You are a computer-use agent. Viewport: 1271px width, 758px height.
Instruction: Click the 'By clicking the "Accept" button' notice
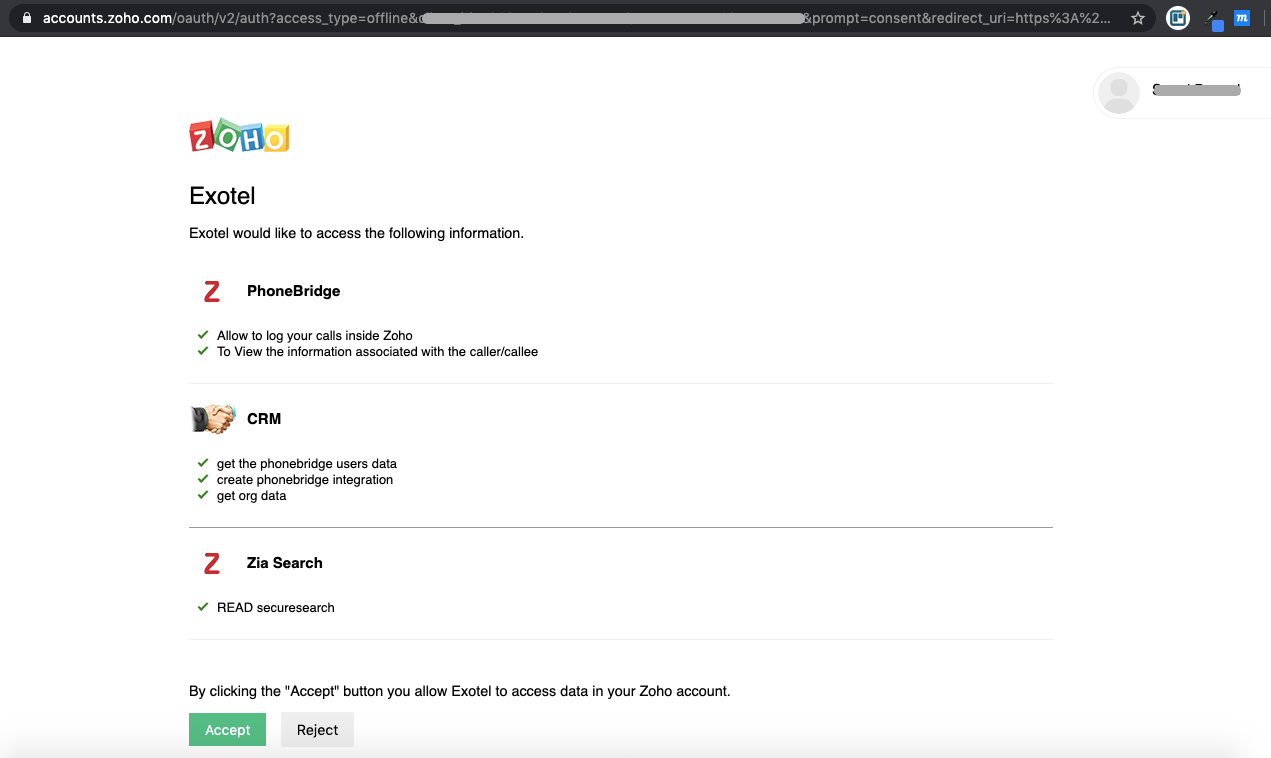pos(460,691)
